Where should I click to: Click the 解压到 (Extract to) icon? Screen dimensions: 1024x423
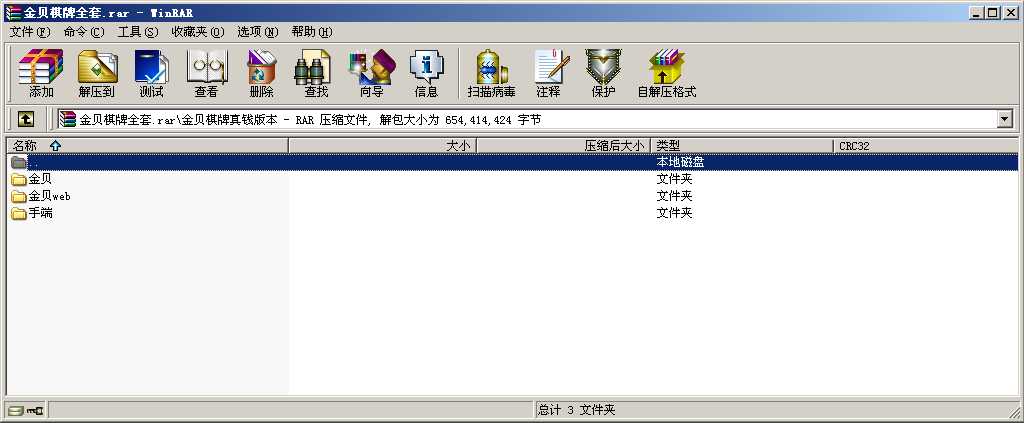(x=97, y=73)
